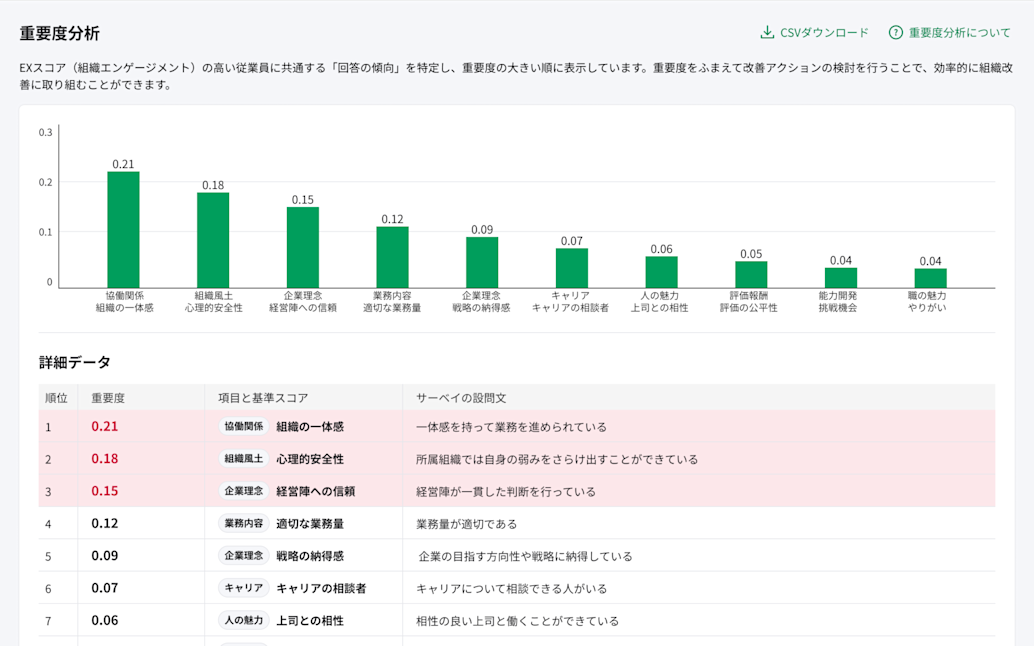Open CSVダウンロード link
1034x646 pixels.
[x=824, y=32]
